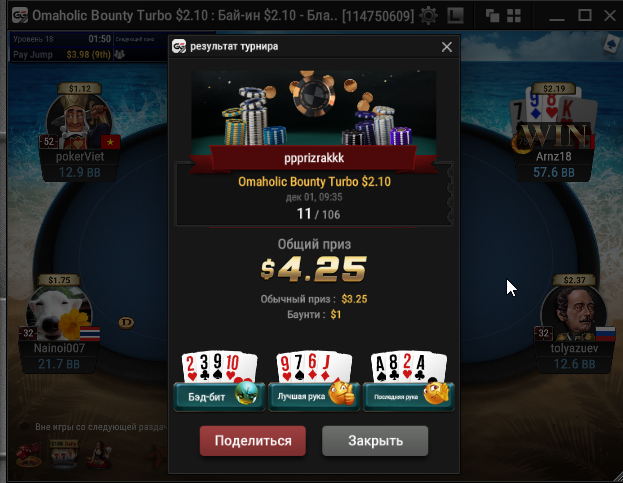
Task: Click the Закрыть button
Action: pyautogui.click(x=375, y=441)
